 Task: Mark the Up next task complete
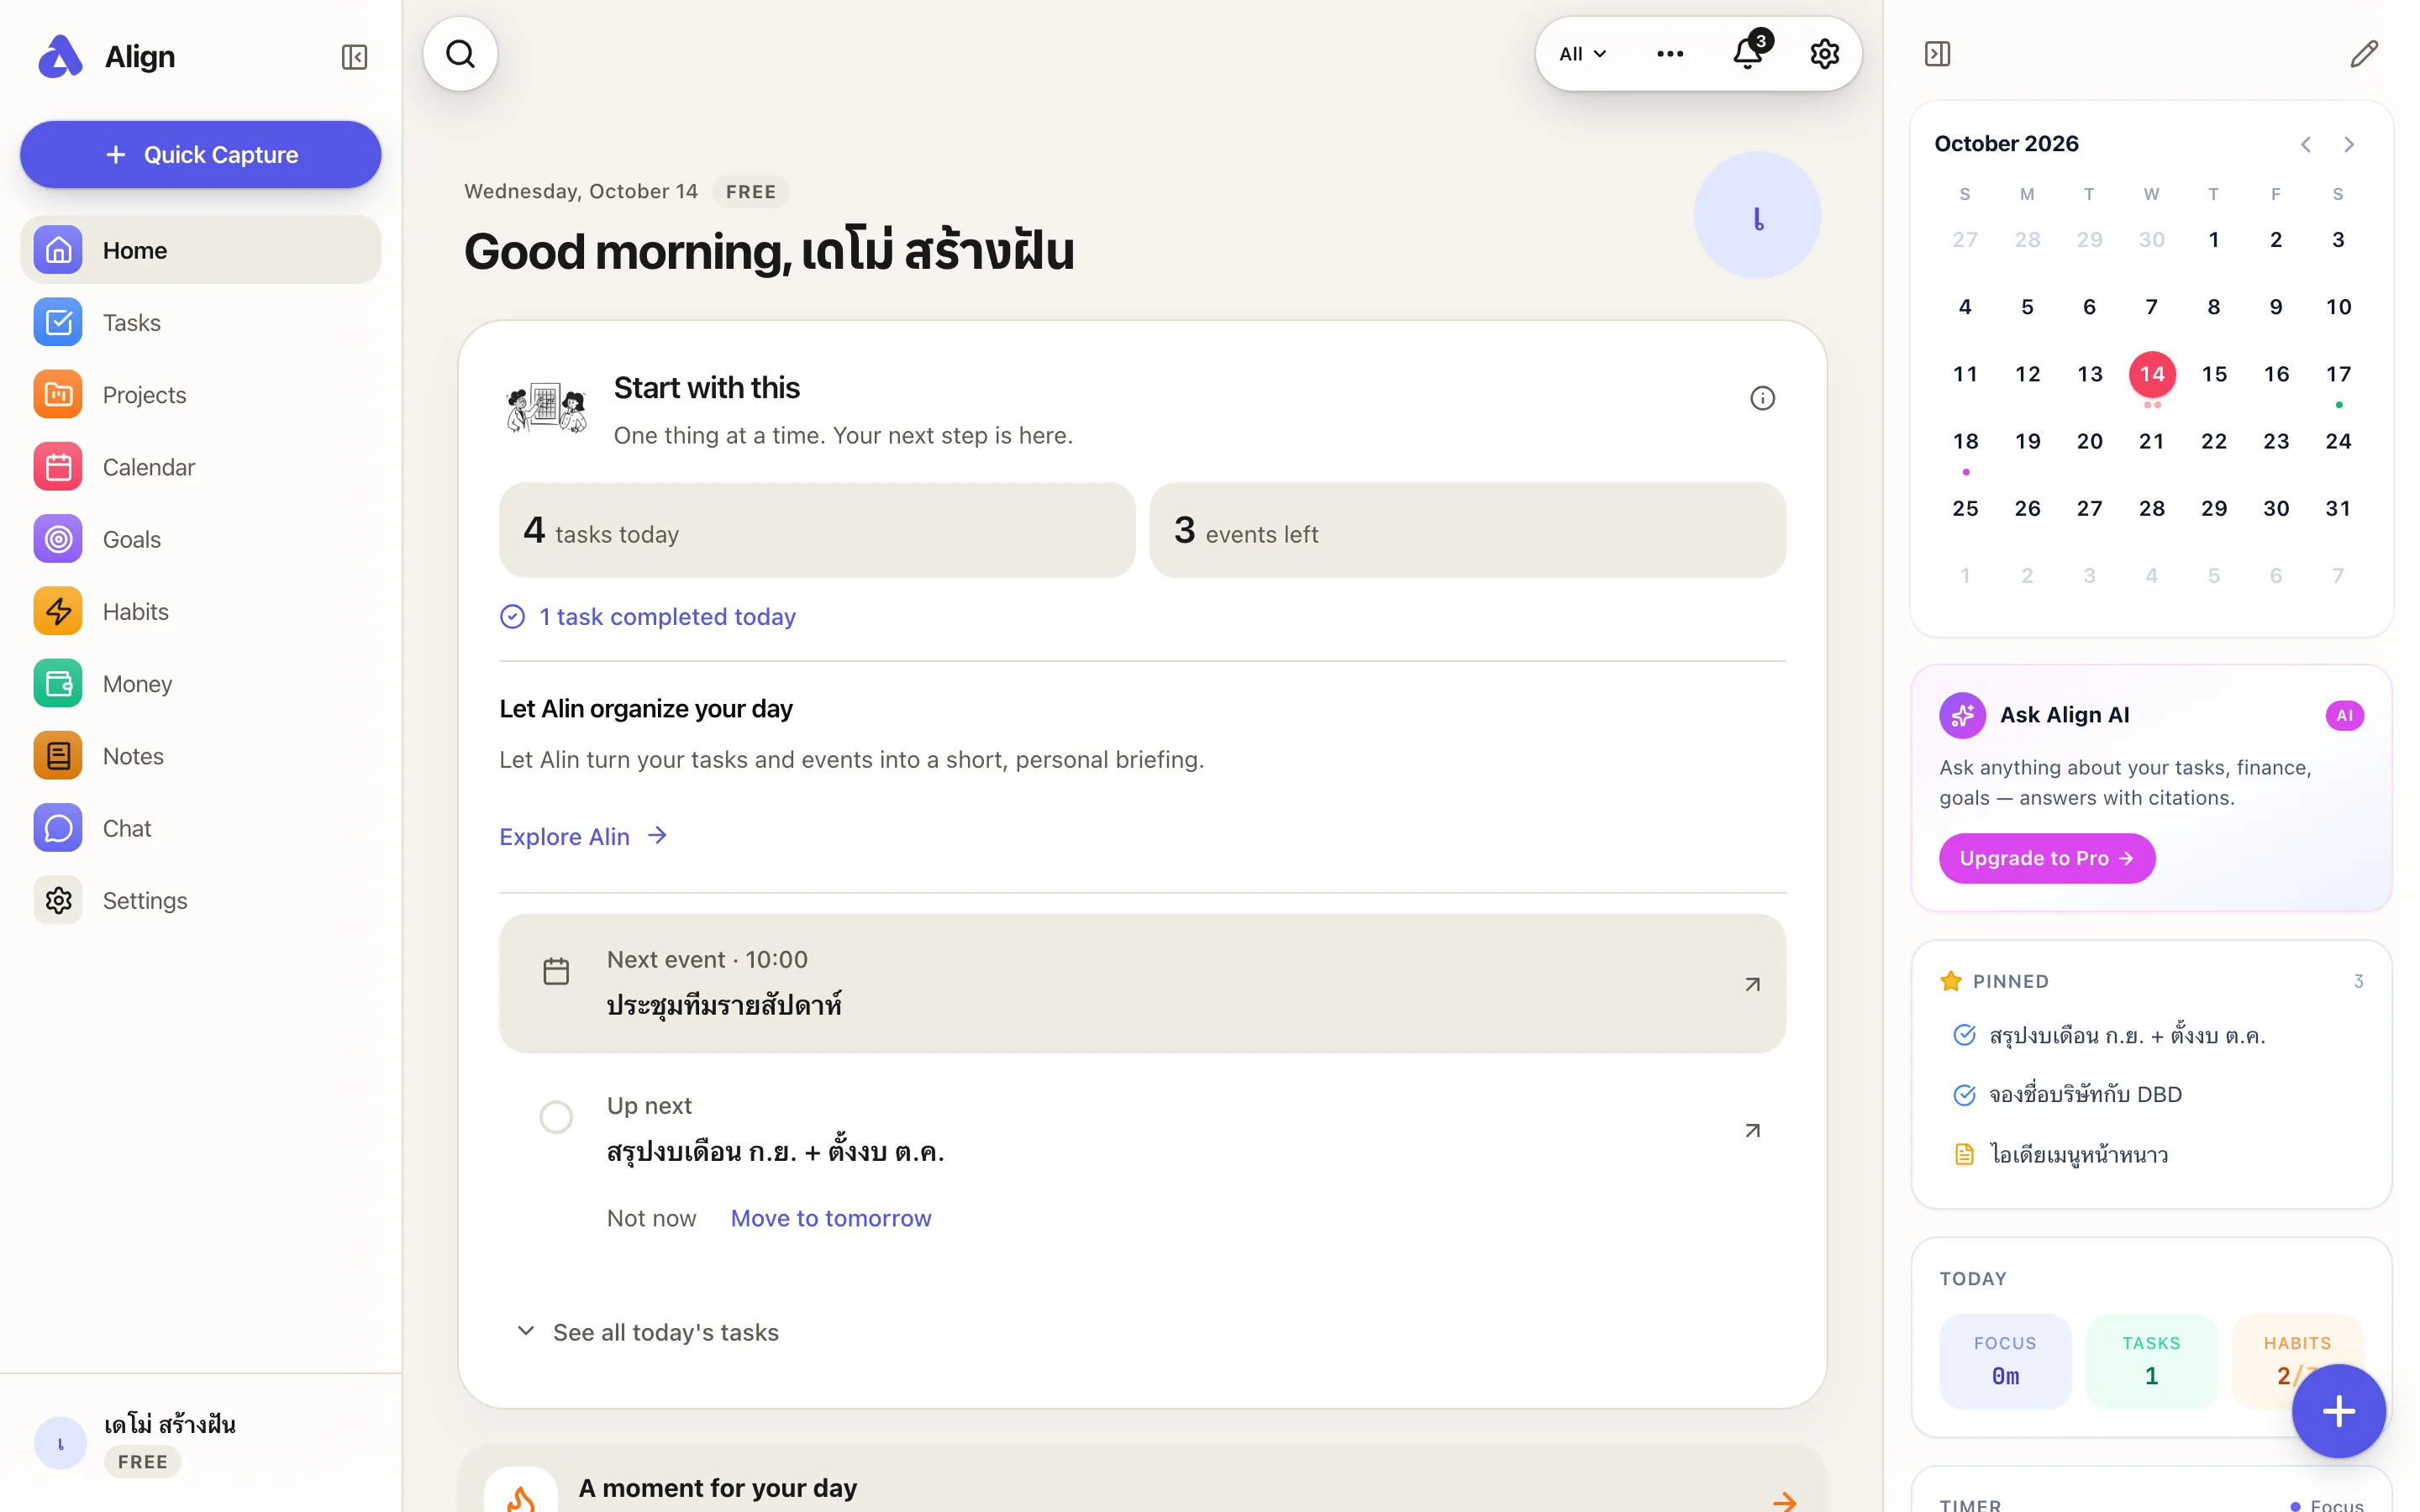pos(556,1117)
